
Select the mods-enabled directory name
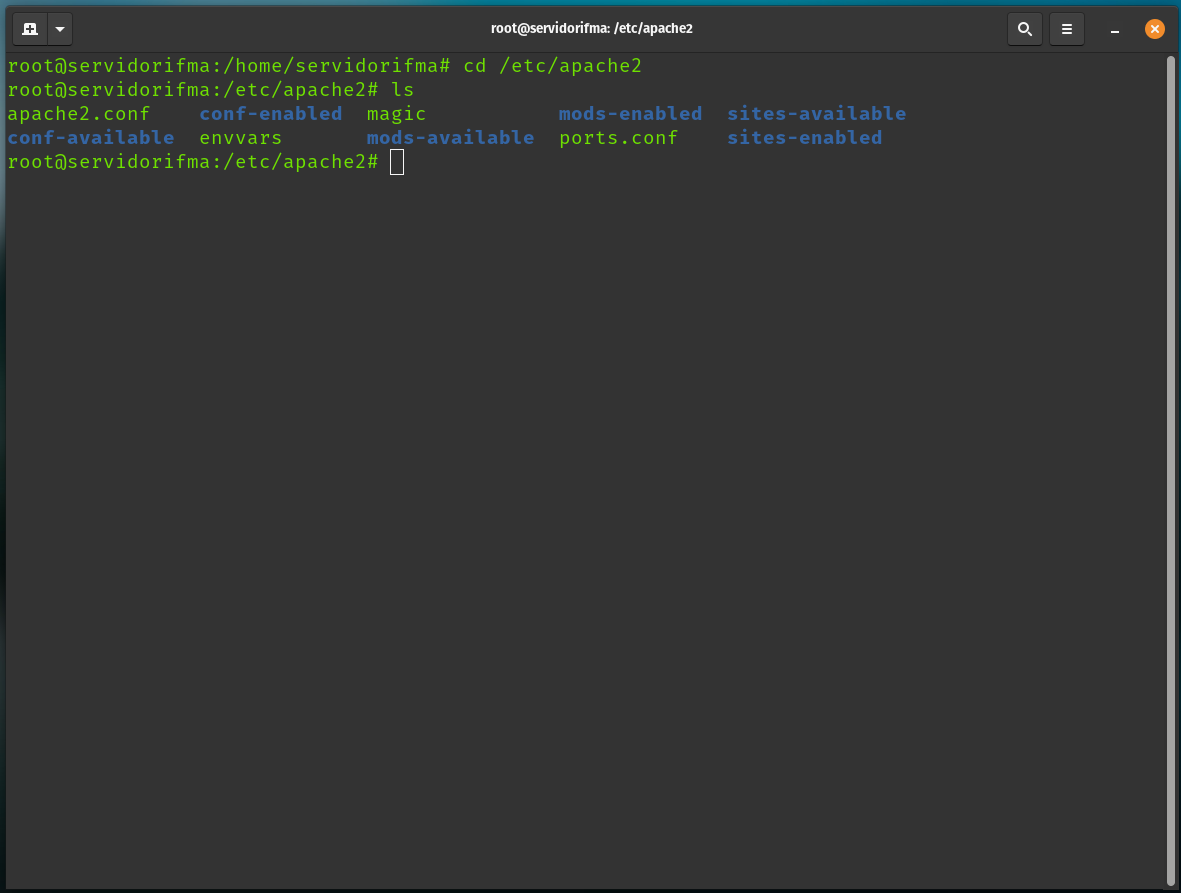coord(630,114)
